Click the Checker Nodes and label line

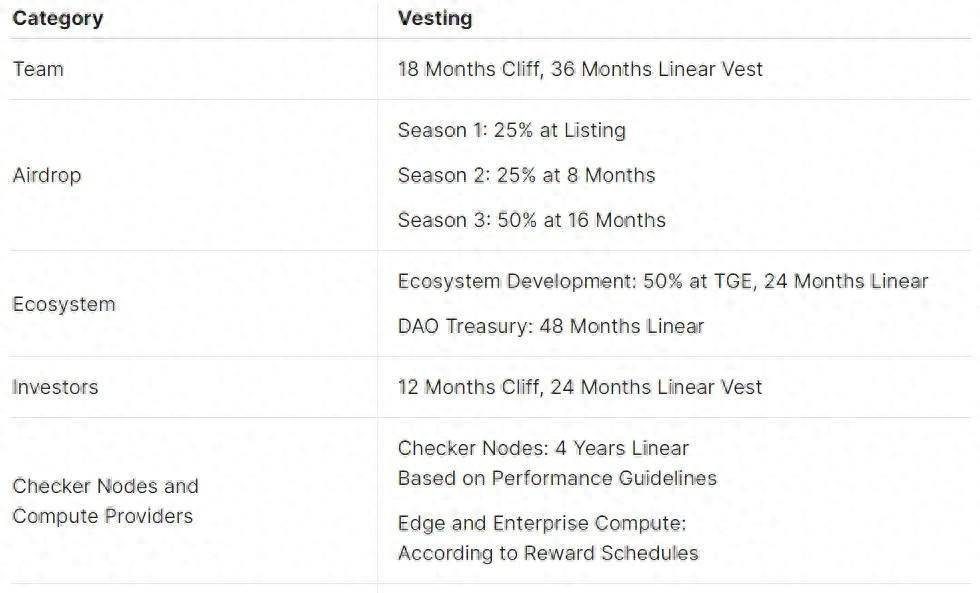pos(106,486)
